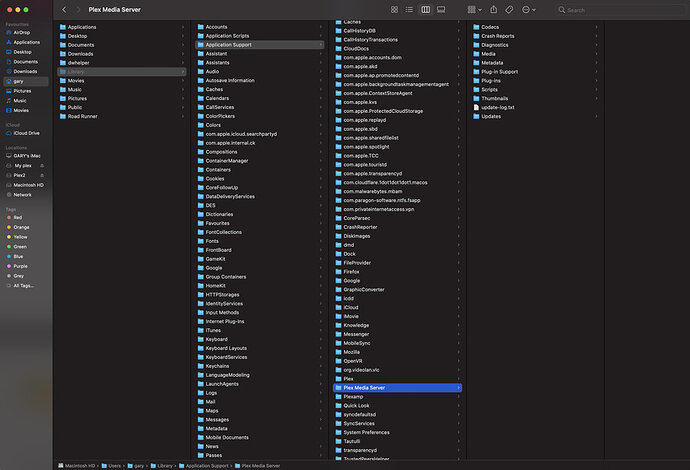Screen dimensions: 690x470
Task: Eject the Plex2 volume
Action: (42, 175)
